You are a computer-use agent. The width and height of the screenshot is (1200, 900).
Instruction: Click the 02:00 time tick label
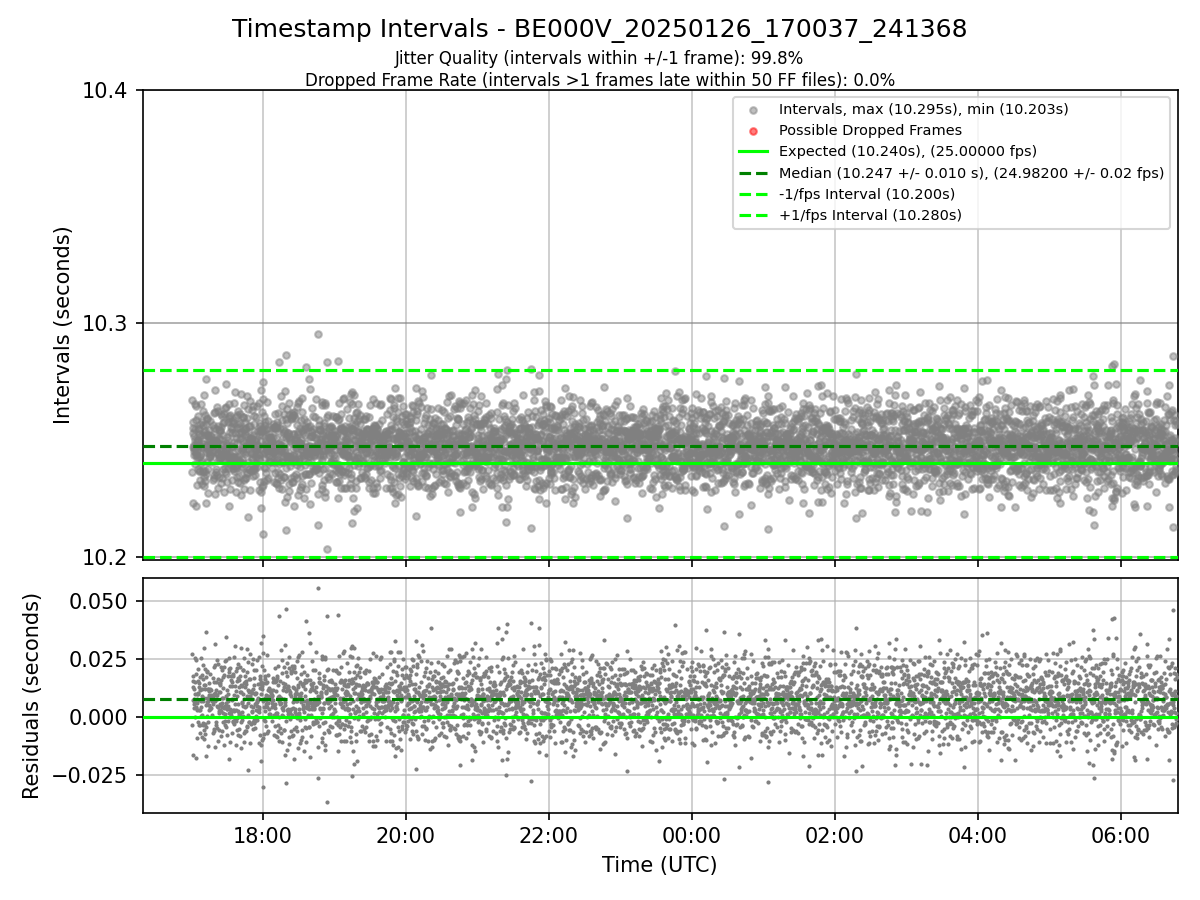(x=835, y=835)
